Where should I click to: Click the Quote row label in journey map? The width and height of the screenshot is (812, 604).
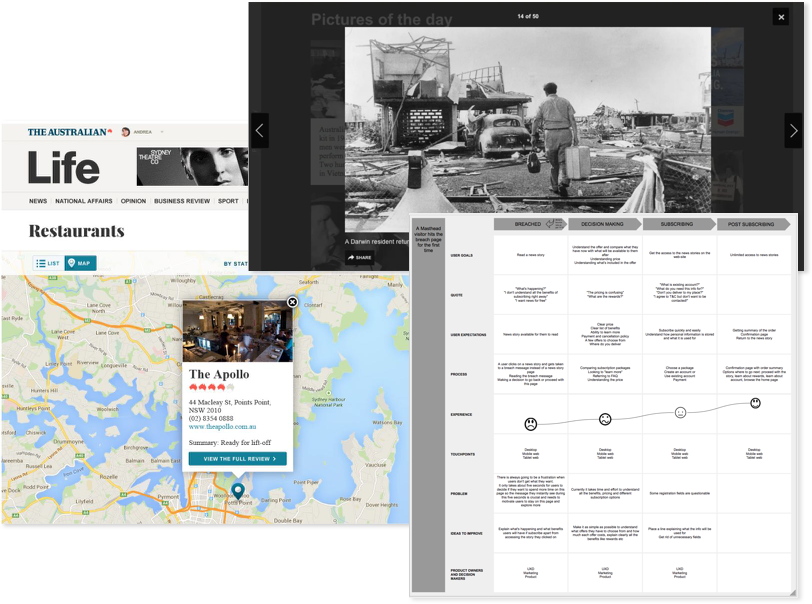coord(456,295)
